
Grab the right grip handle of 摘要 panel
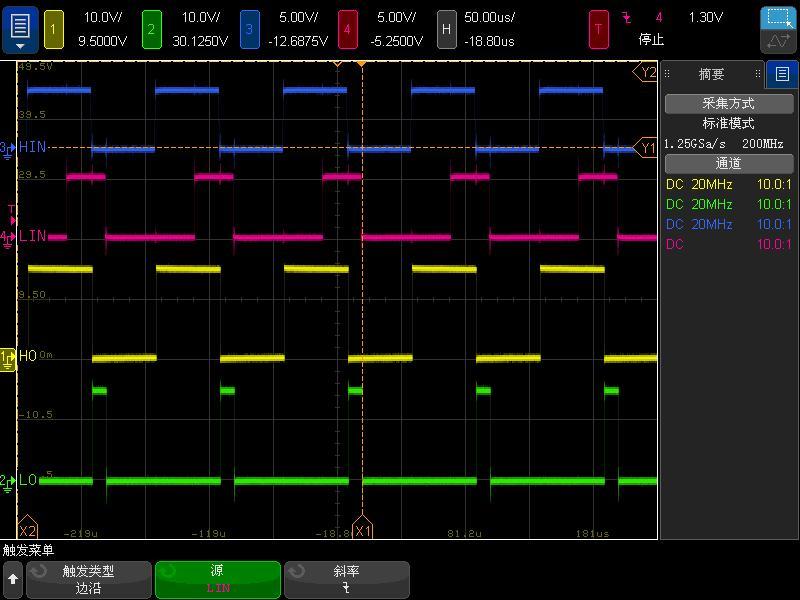pos(758,74)
